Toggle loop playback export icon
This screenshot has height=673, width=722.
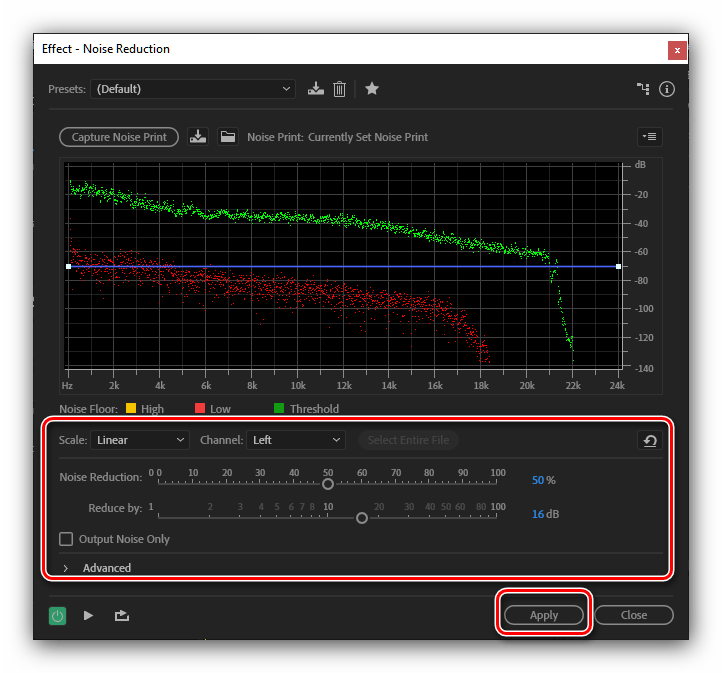122,615
